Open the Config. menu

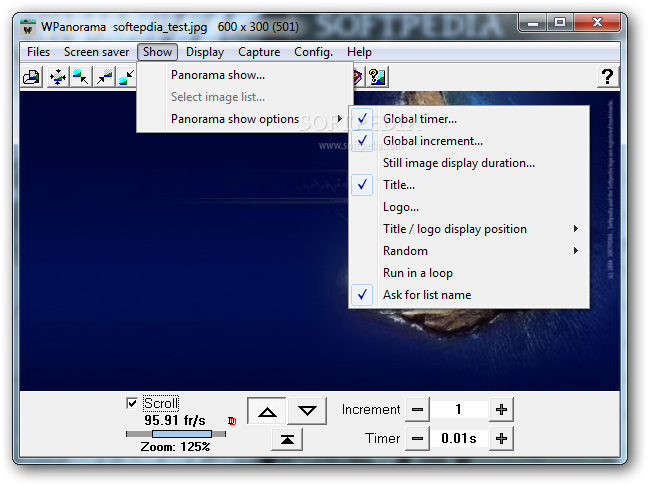(313, 52)
